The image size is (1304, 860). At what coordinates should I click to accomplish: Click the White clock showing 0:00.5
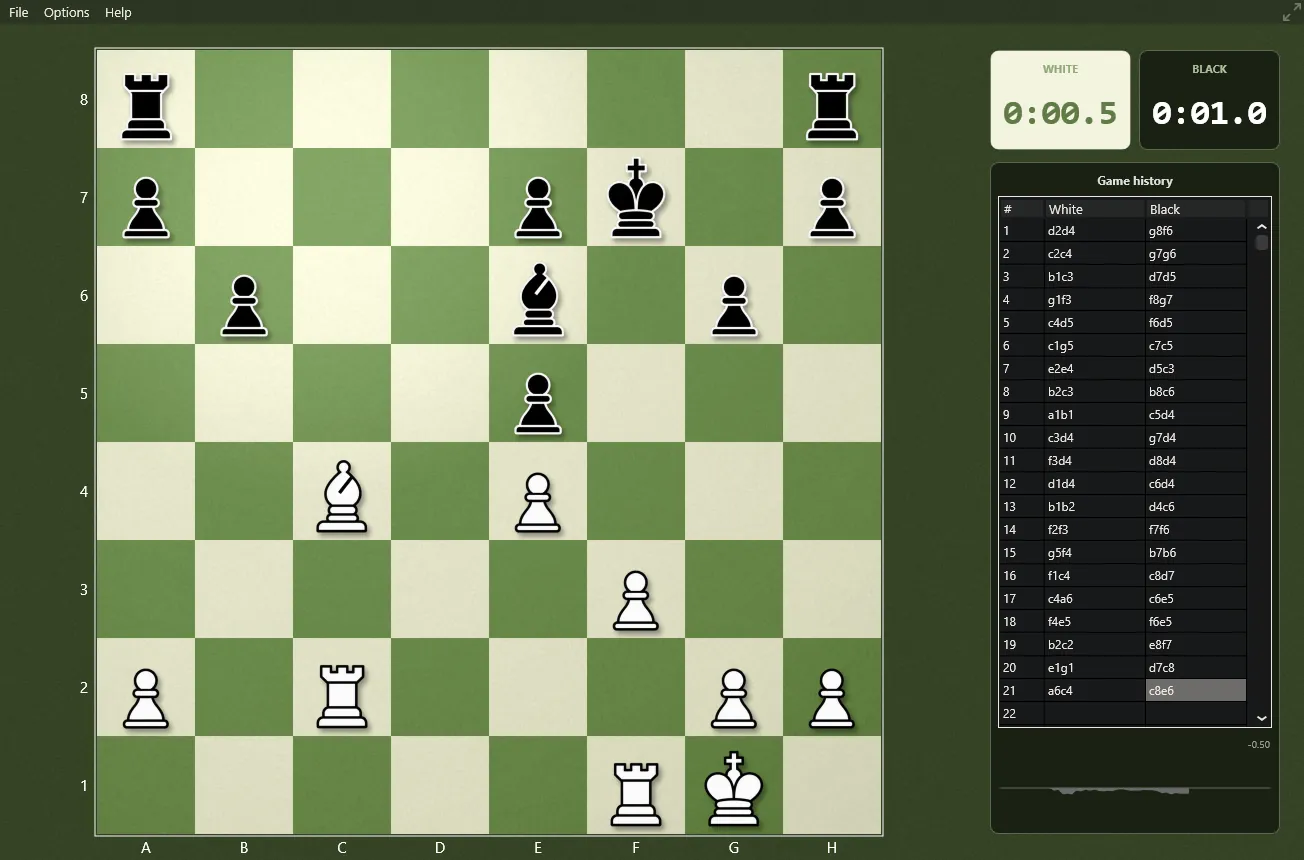tap(1060, 100)
